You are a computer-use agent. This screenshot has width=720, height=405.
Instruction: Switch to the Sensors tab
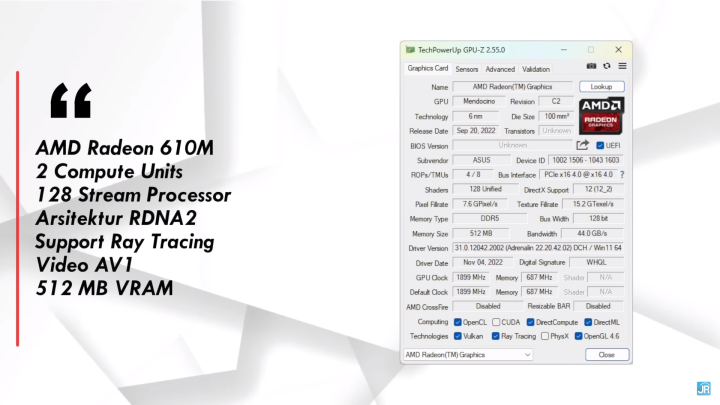467,69
